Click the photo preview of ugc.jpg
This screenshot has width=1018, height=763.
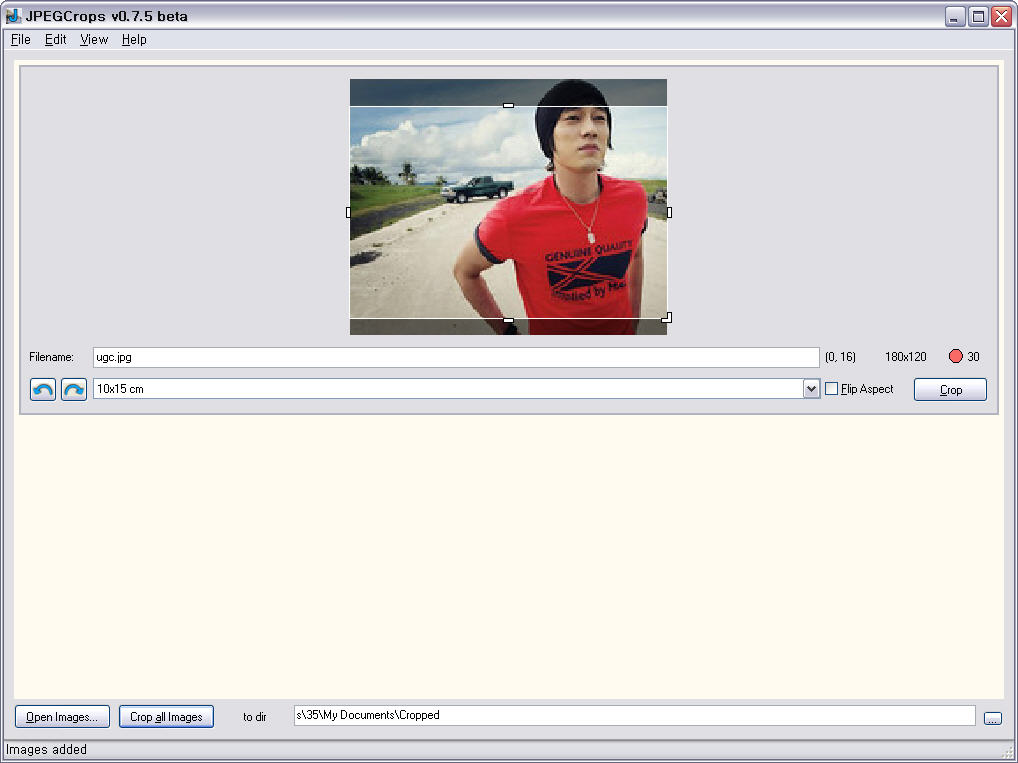point(508,207)
